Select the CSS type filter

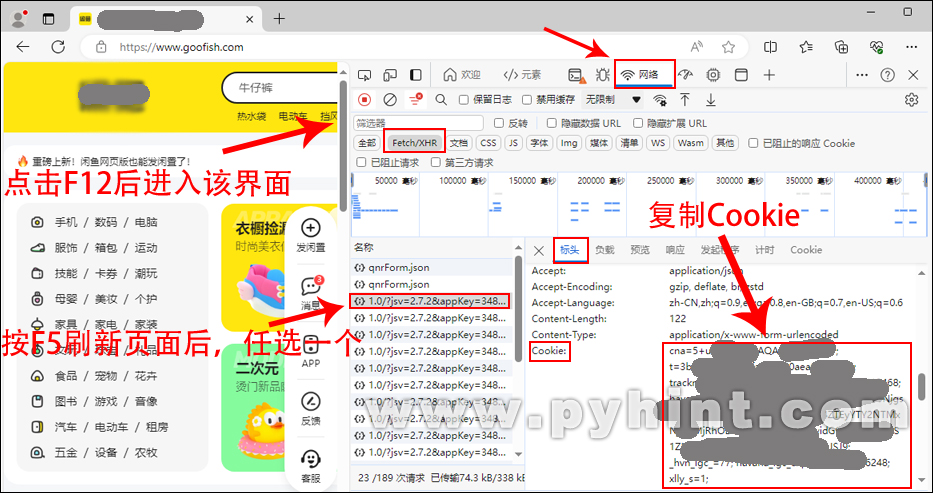point(489,143)
